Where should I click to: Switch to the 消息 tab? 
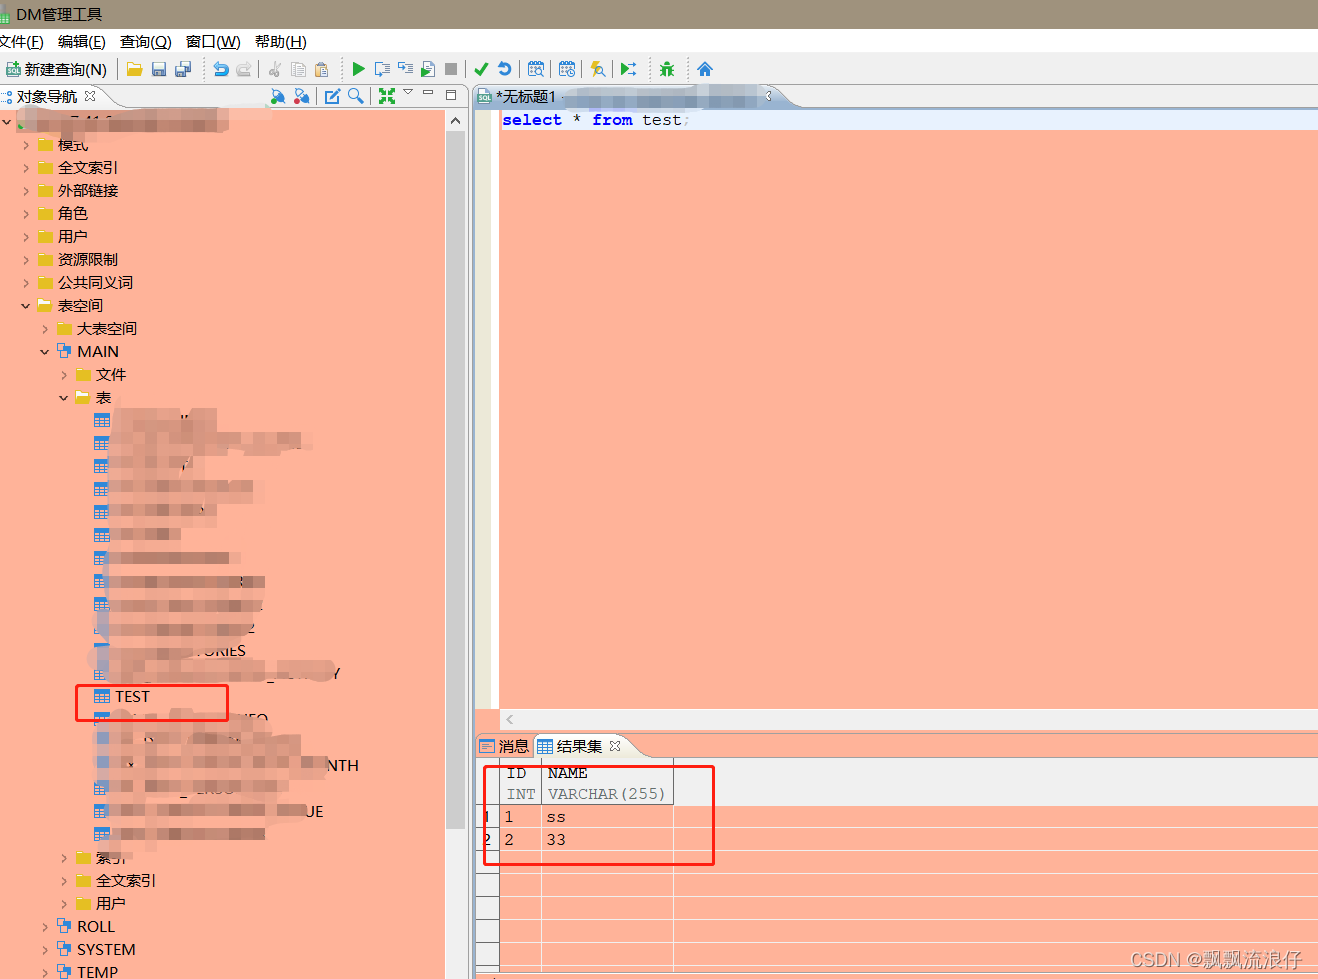[504, 746]
